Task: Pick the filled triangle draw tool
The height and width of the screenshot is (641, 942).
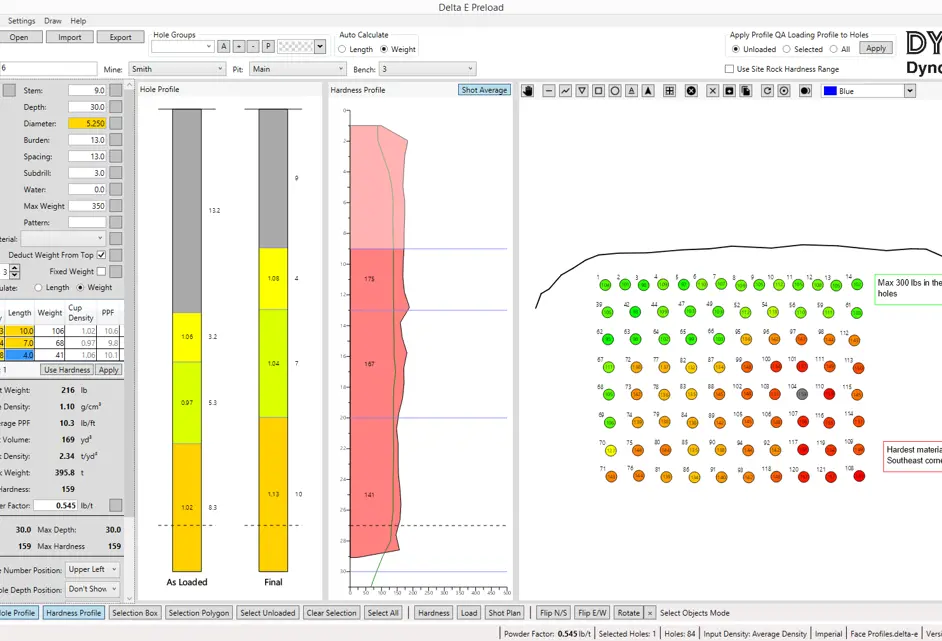Action: point(648,91)
